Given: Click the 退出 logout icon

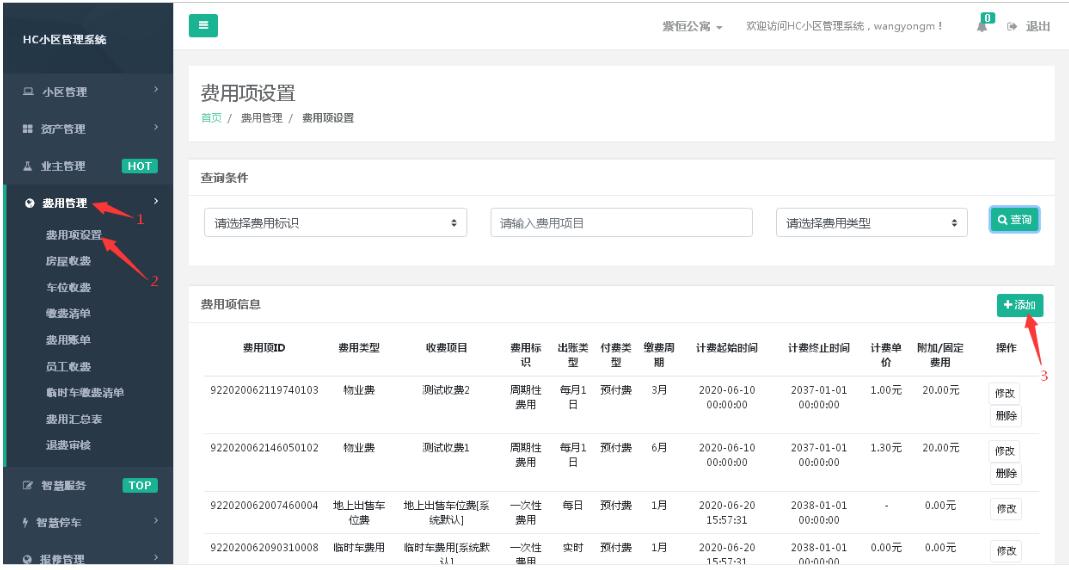Looking at the screenshot, I should (1012, 26).
